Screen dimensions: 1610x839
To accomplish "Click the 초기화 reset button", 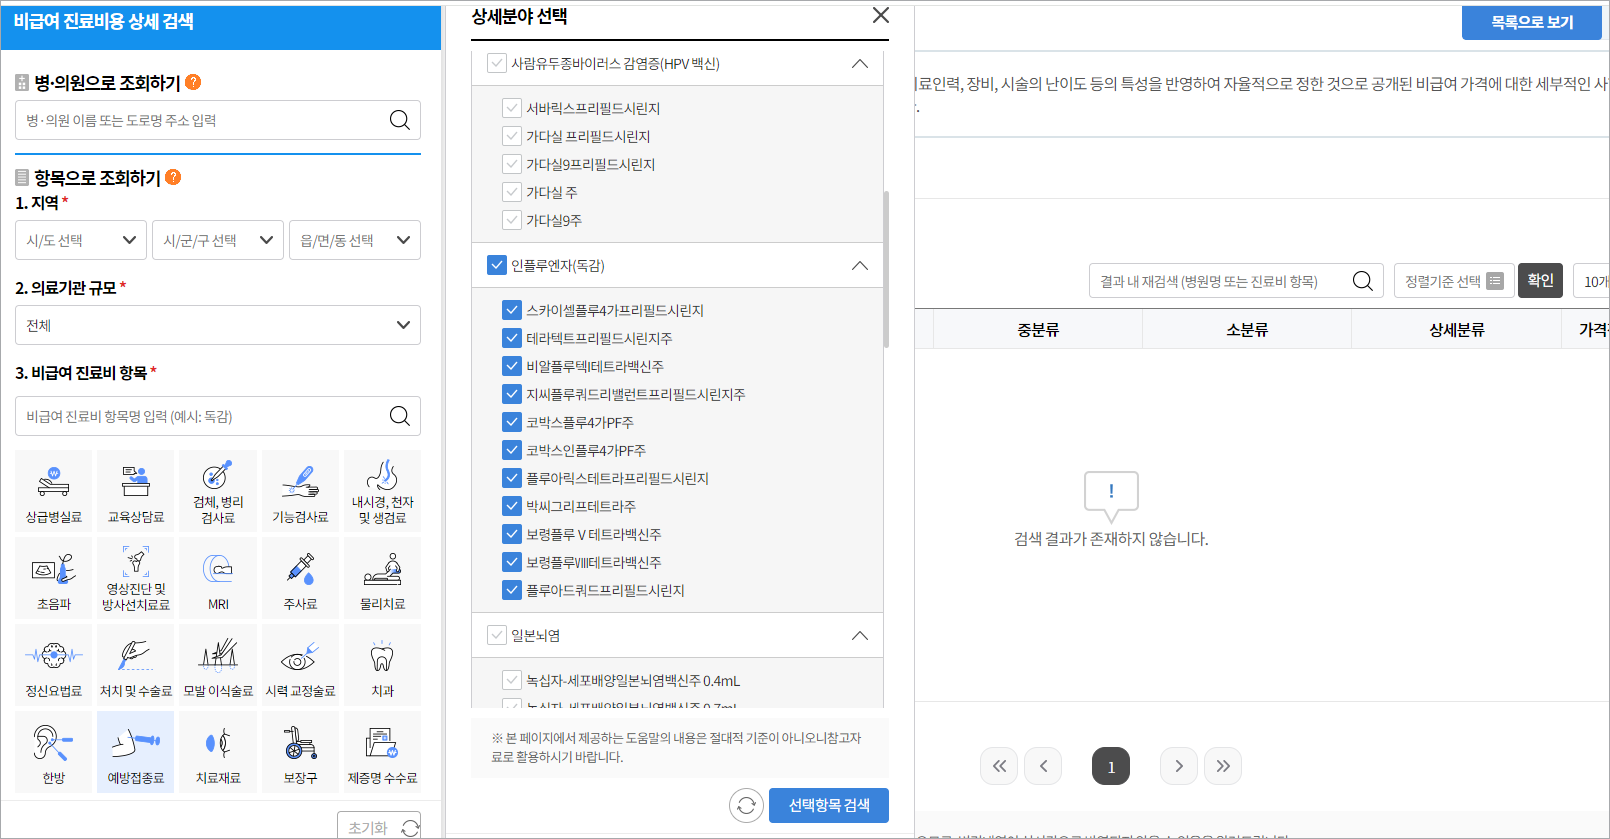I will [x=379, y=826].
